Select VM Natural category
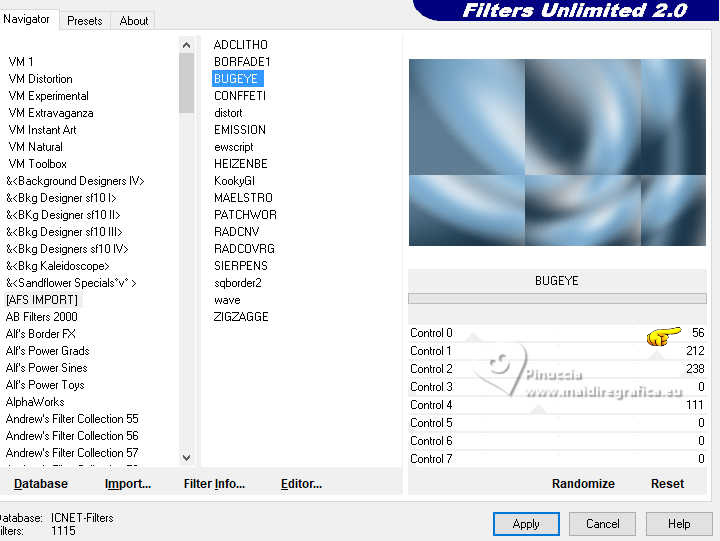 click(x=35, y=147)
